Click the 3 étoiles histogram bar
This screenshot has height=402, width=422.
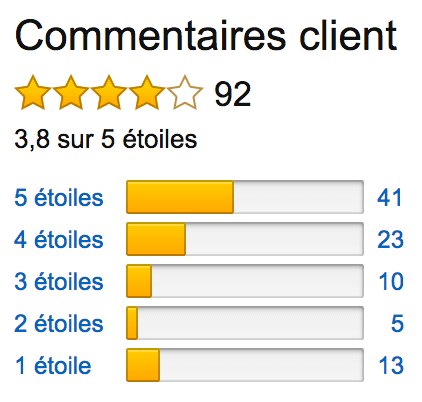coord(245,281)
